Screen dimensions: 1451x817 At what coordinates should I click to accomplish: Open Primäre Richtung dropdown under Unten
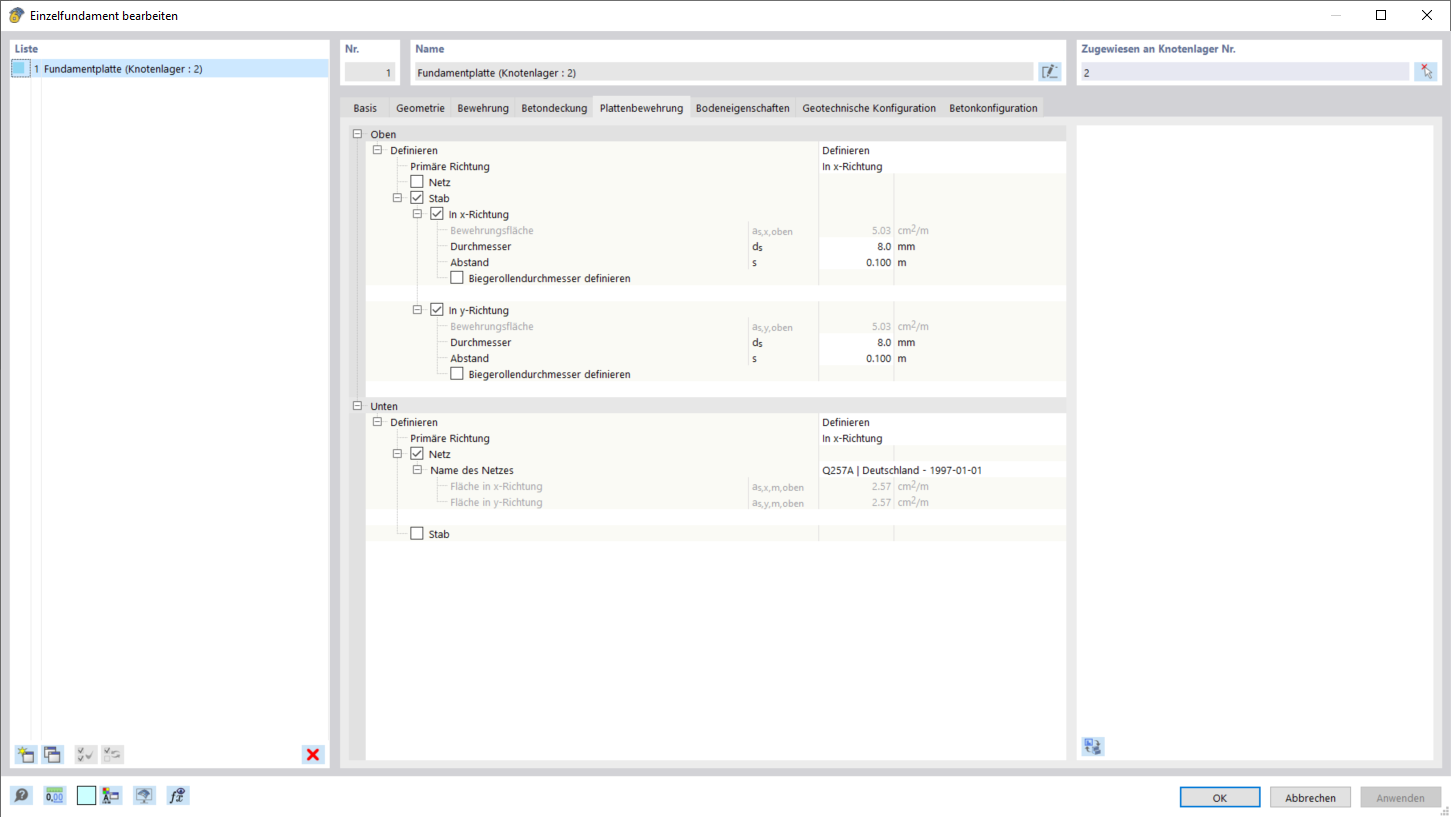pos(942,438)
